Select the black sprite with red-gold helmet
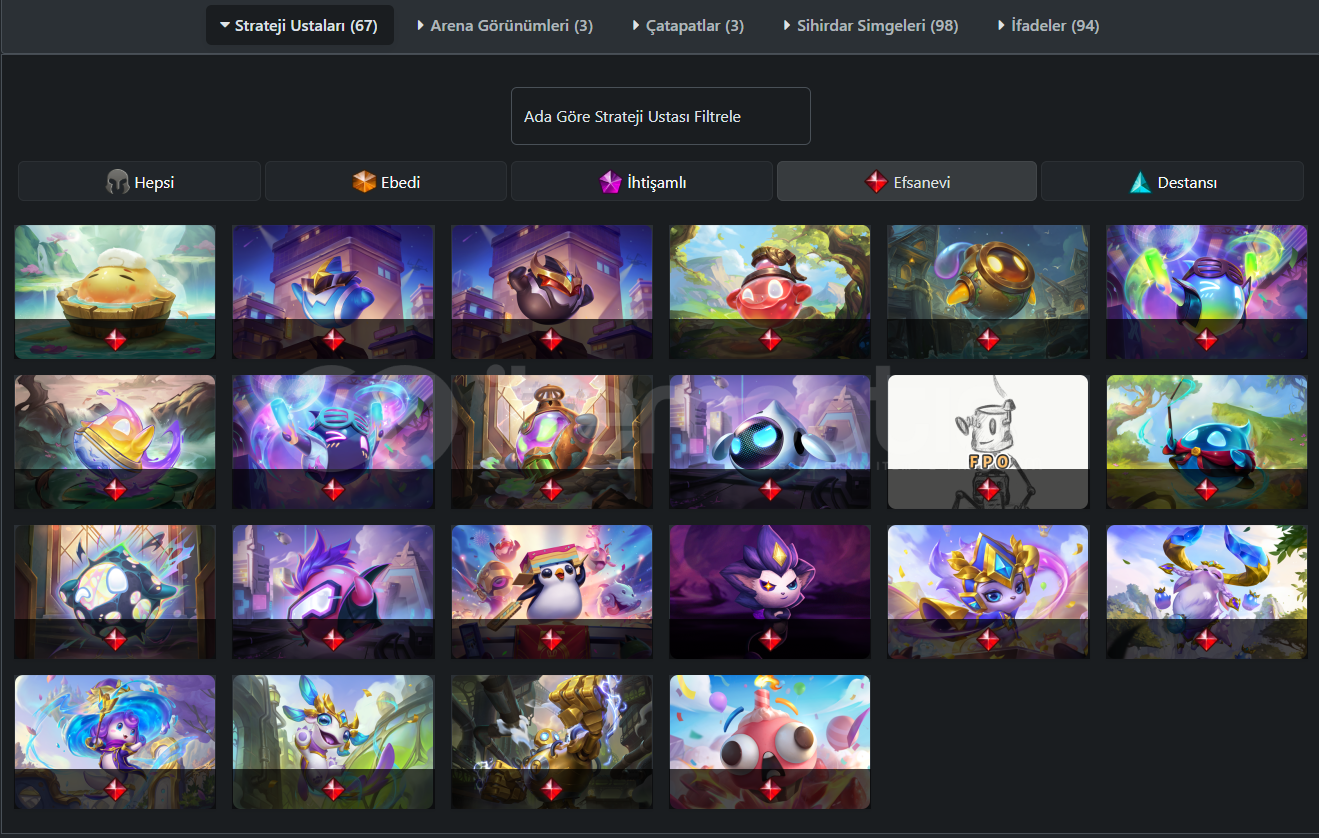This screenshot has height=838, width=1319. point(552,291)
